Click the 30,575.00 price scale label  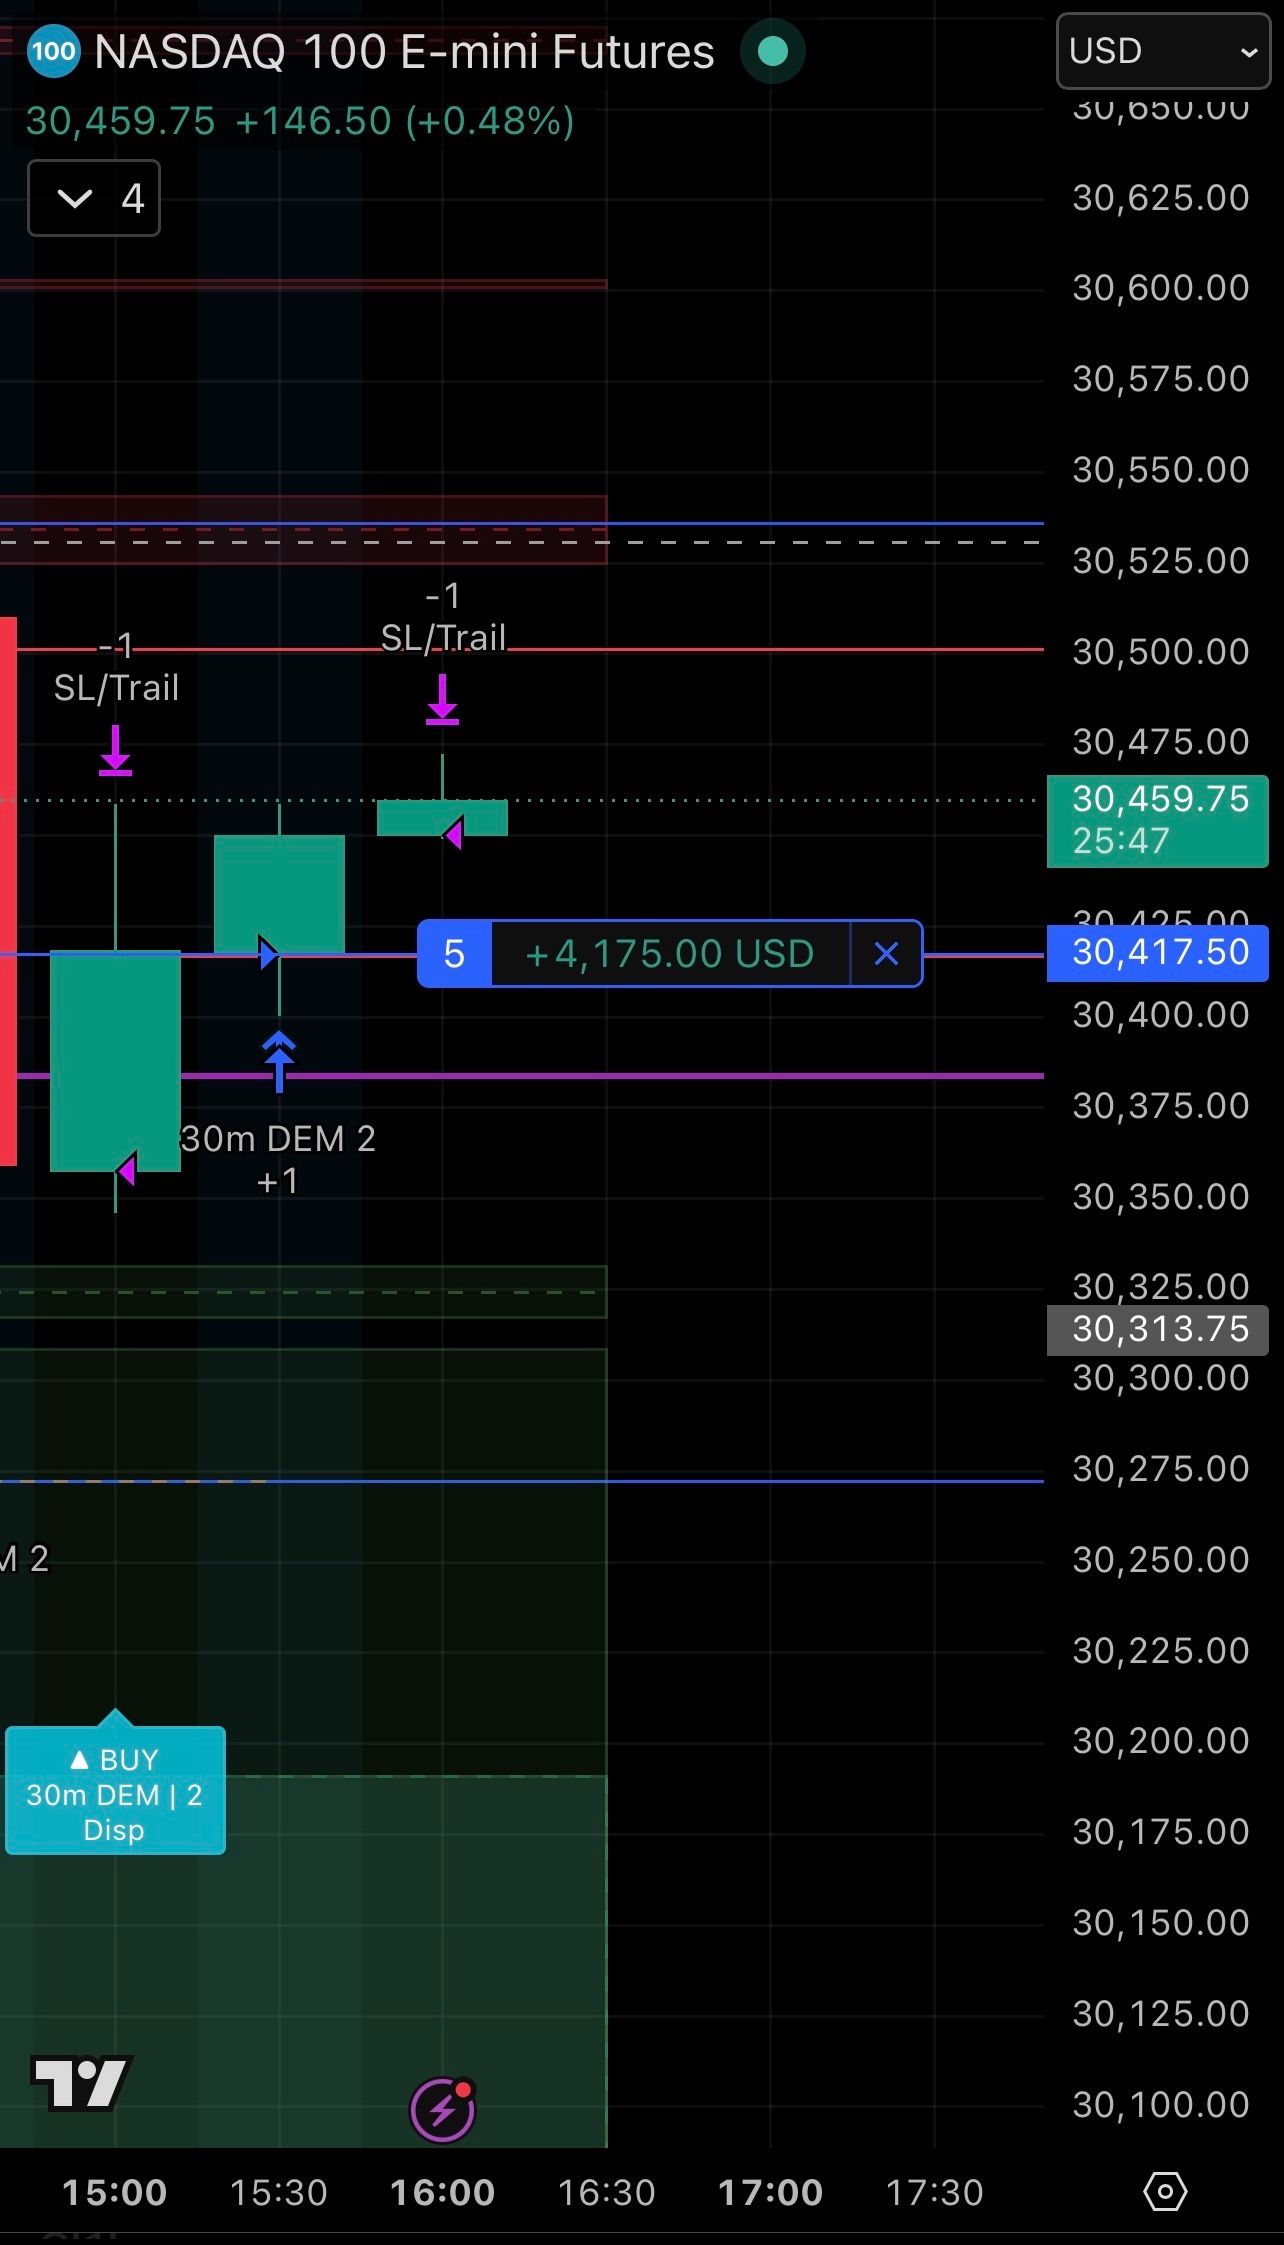[1161, 379]
